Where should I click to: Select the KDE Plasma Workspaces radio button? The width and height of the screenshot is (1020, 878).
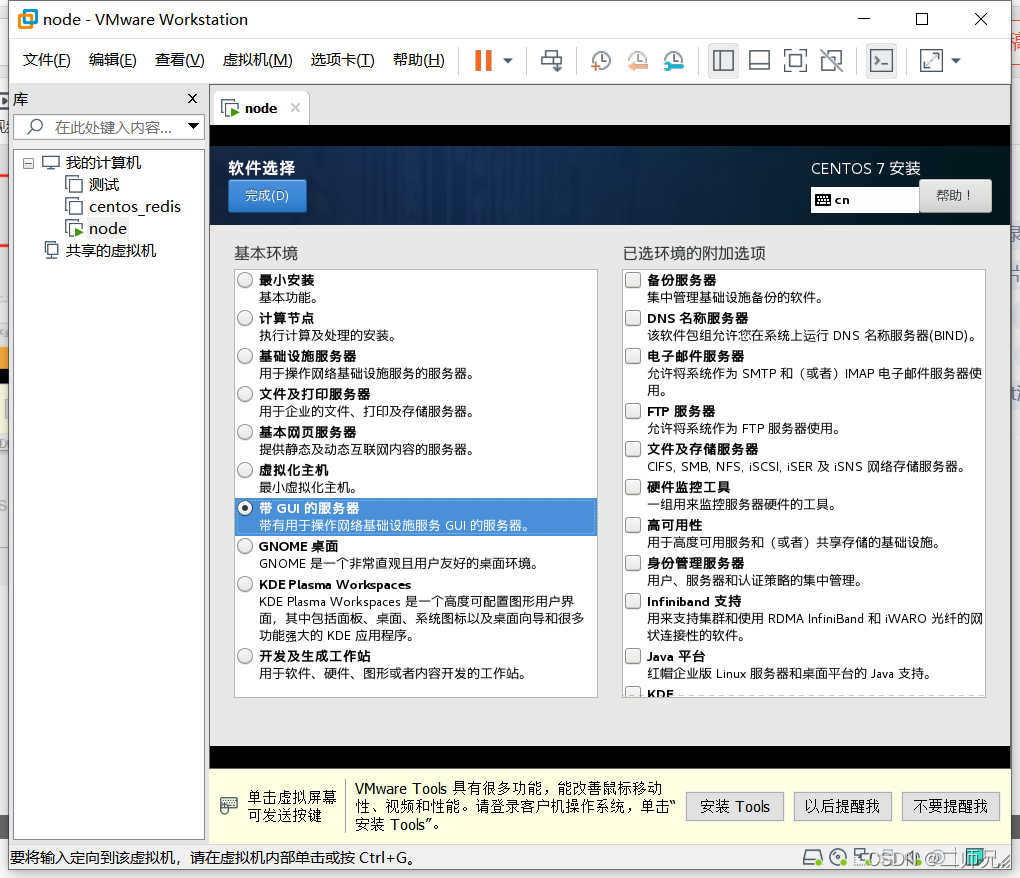point(245,585)
